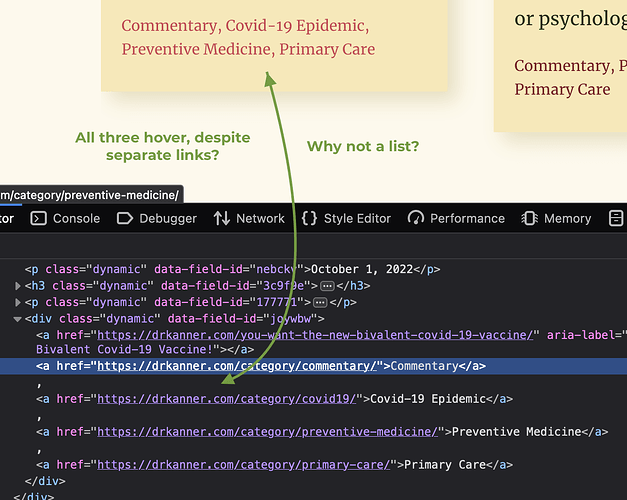Open the Network tab
Viewport: 627px width, 500px height.
click(x=249, y=218)
